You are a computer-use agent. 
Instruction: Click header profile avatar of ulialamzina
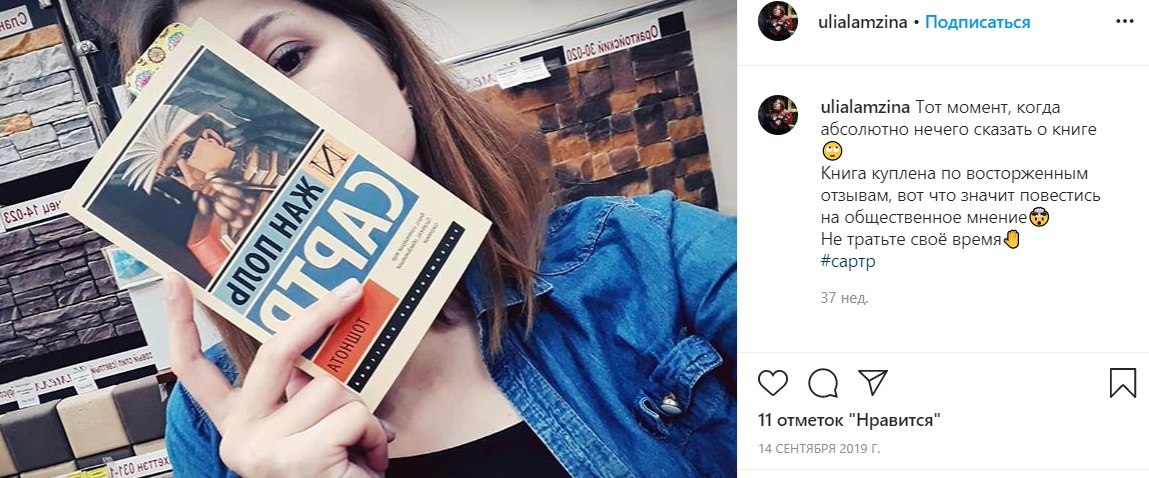[777, 21]
